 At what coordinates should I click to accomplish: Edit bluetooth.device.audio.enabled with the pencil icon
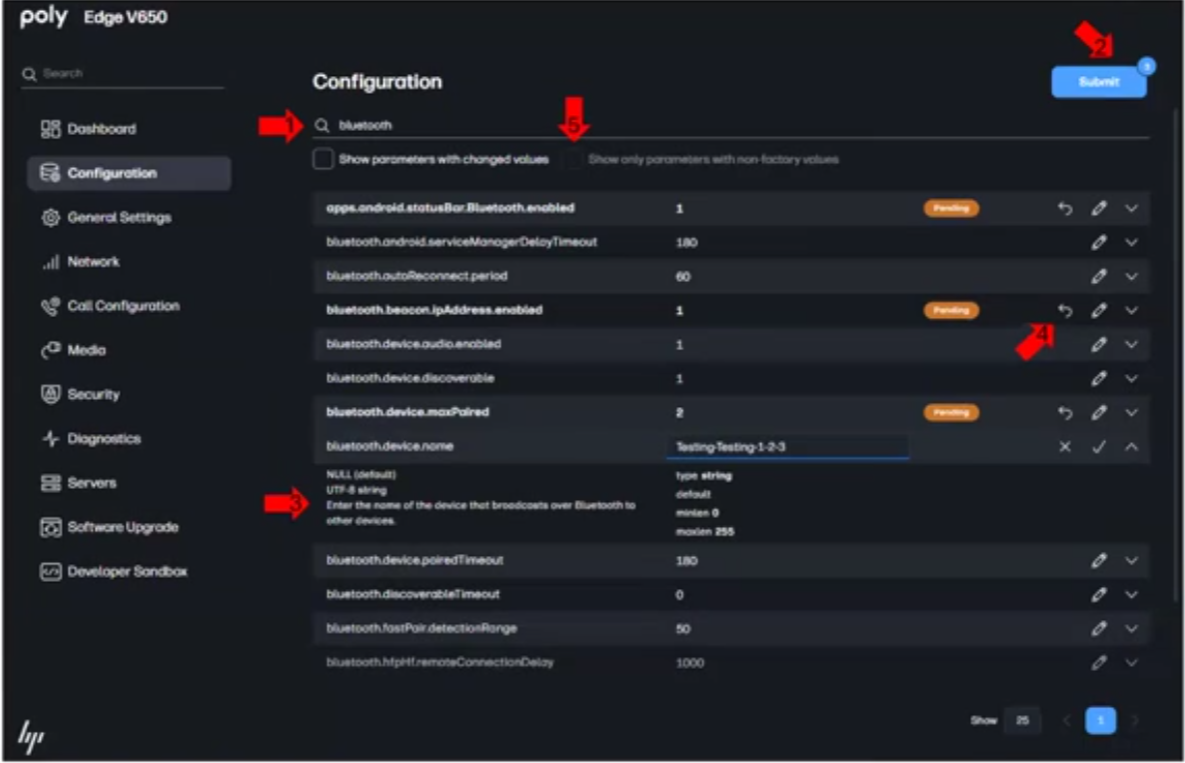(x=1099, y=344)
